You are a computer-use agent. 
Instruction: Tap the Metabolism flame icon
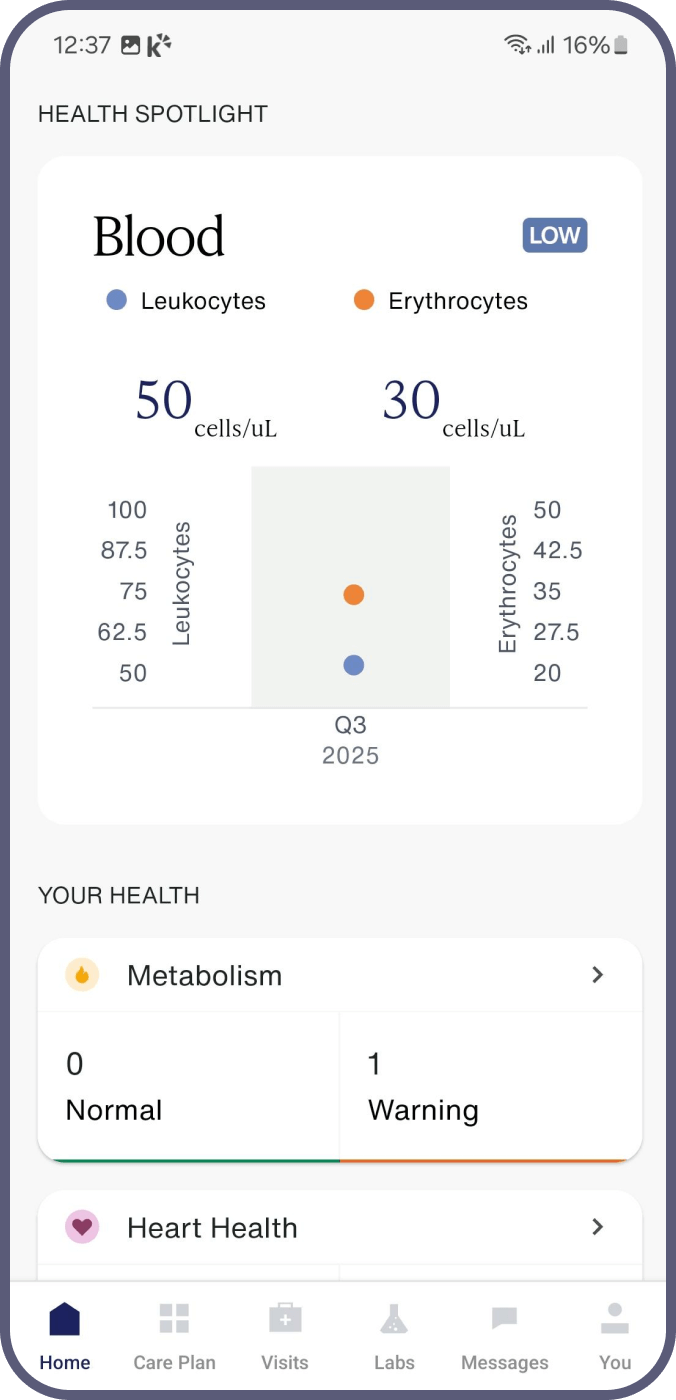[81, 973]
